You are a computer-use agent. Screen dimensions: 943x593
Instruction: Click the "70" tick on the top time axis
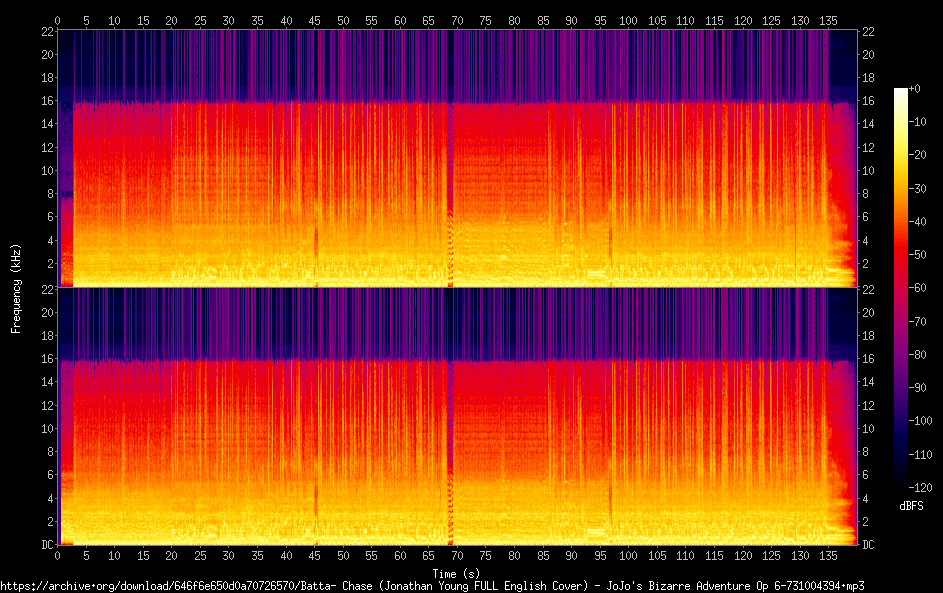(x=457, y=20)
